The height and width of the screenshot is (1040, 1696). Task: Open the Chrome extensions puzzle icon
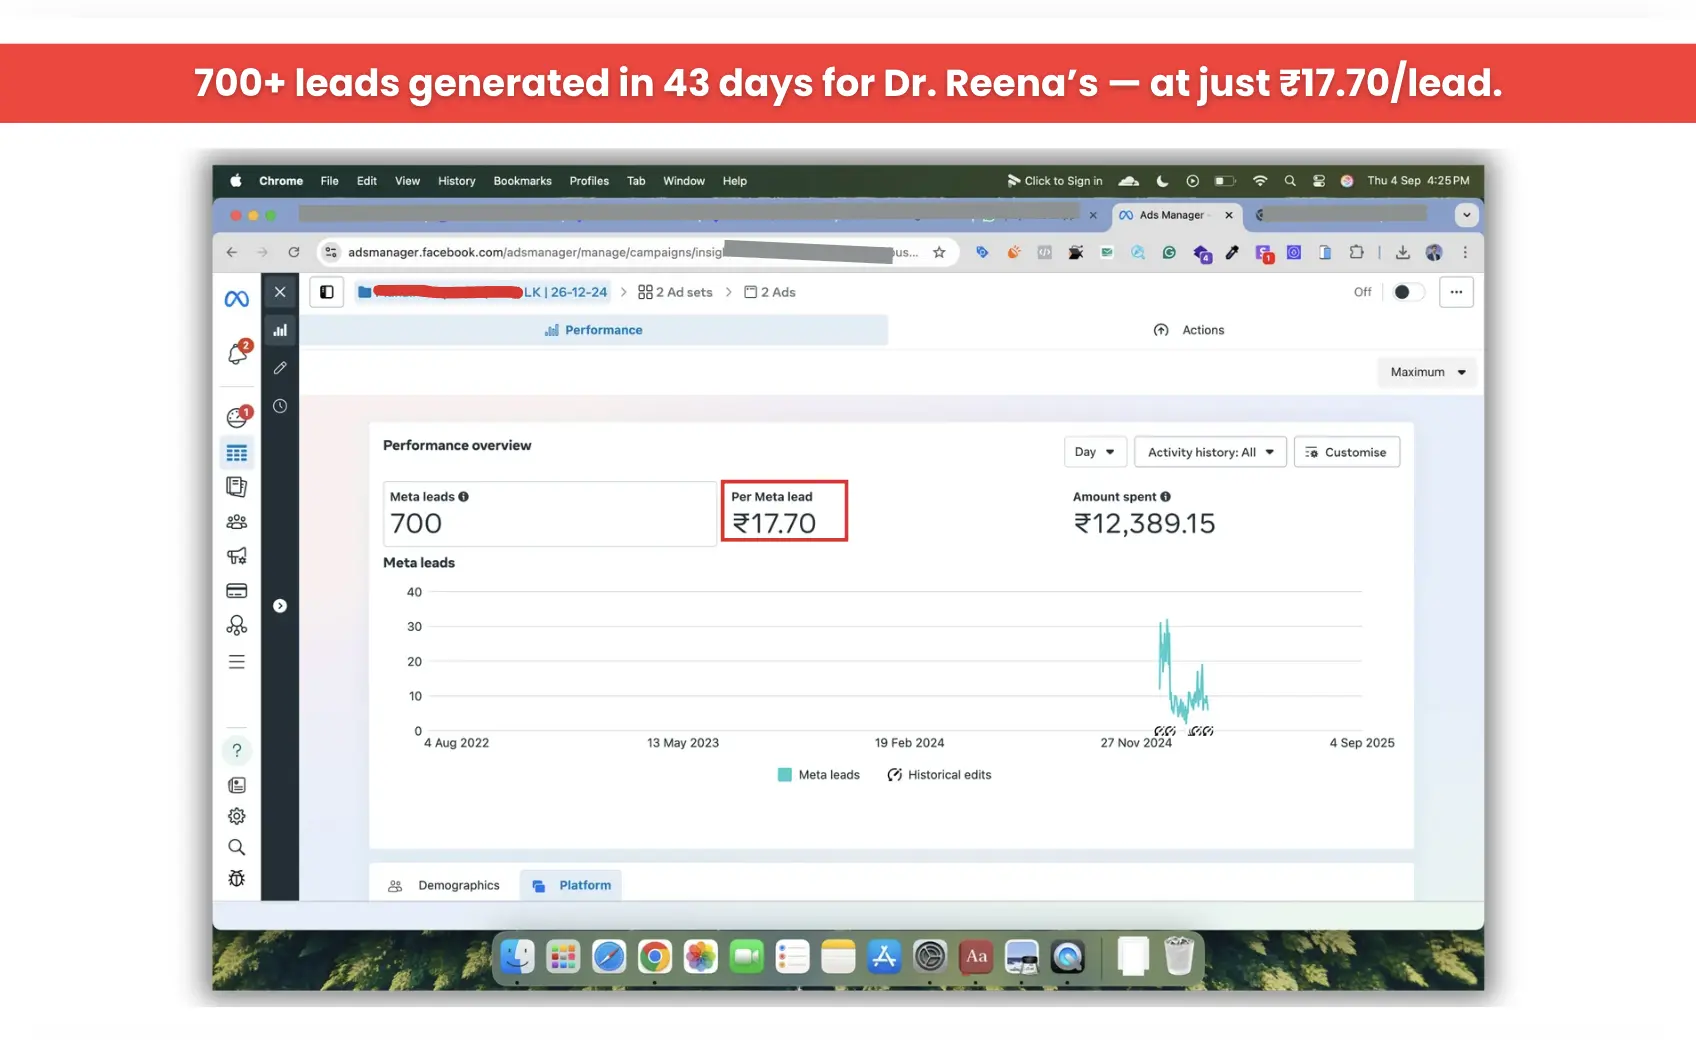coord(1357,252)
